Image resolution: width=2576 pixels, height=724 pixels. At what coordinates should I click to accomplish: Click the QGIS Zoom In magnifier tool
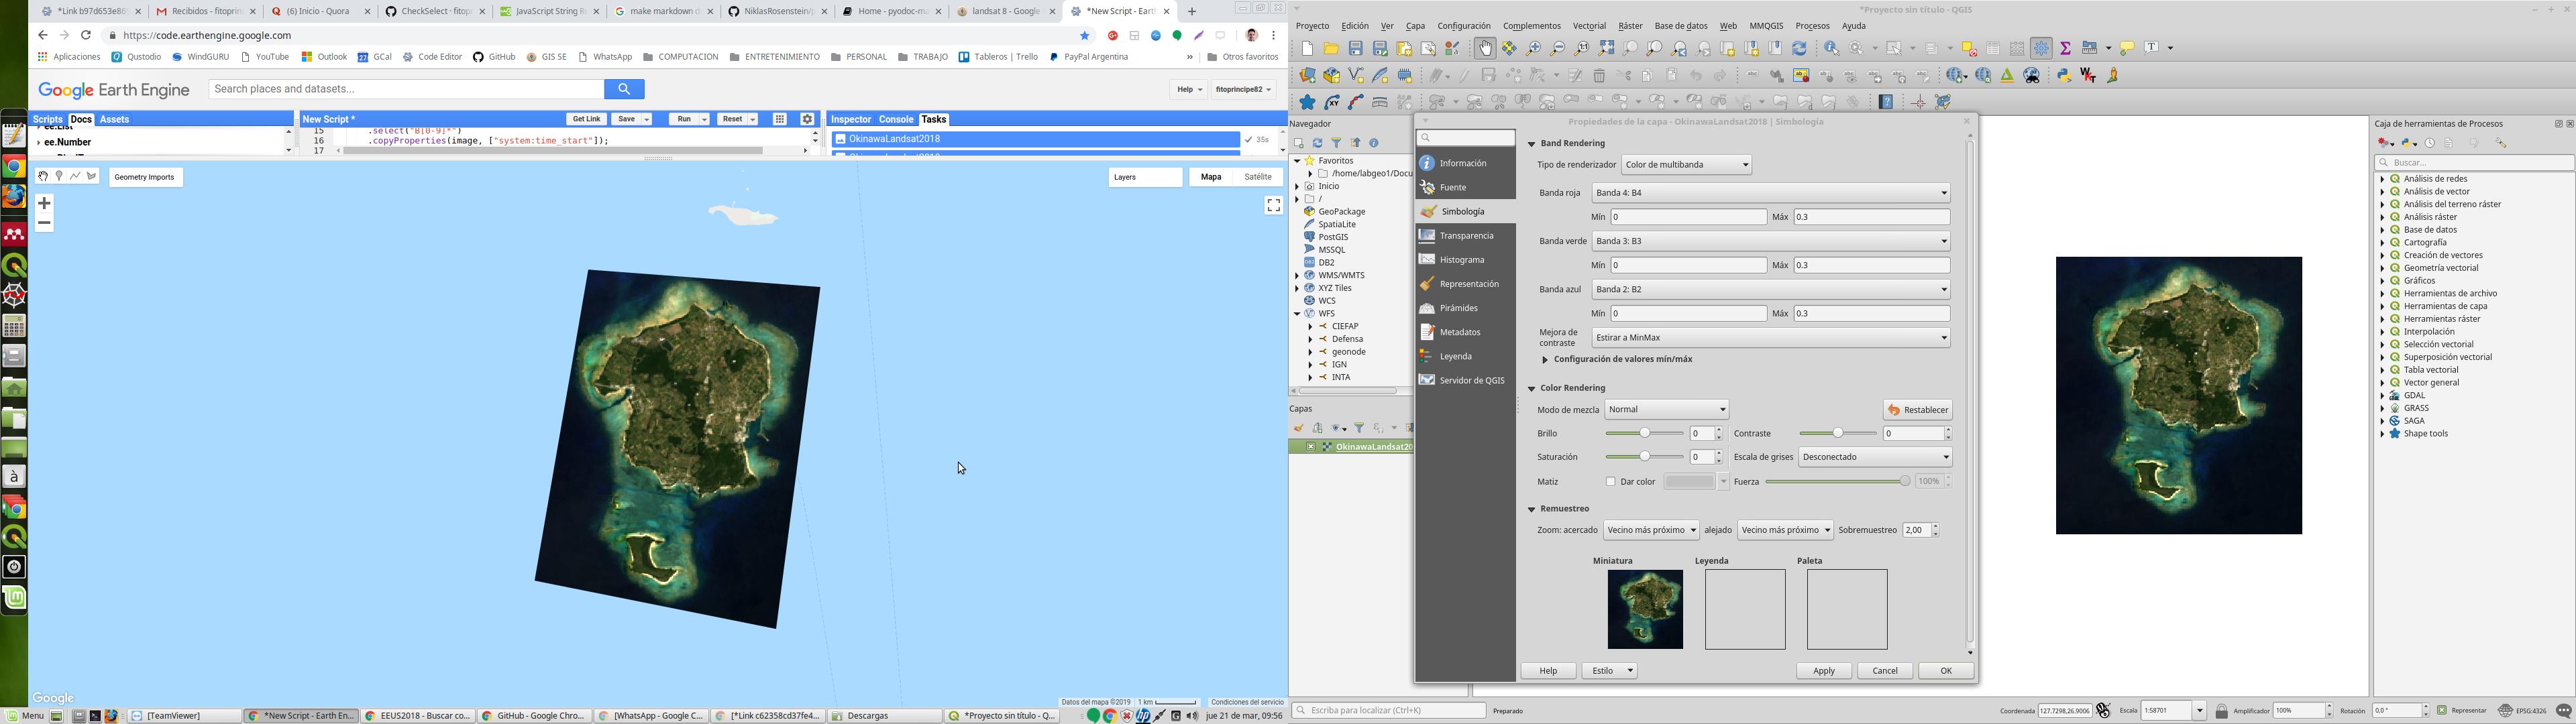[1534, 48]
